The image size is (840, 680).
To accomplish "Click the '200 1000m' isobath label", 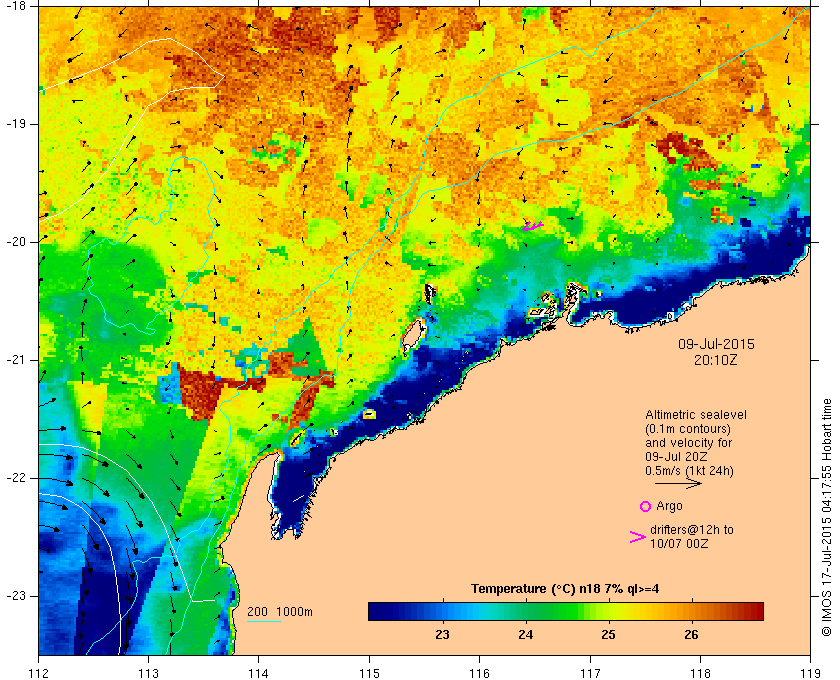I will pos(280,612).
